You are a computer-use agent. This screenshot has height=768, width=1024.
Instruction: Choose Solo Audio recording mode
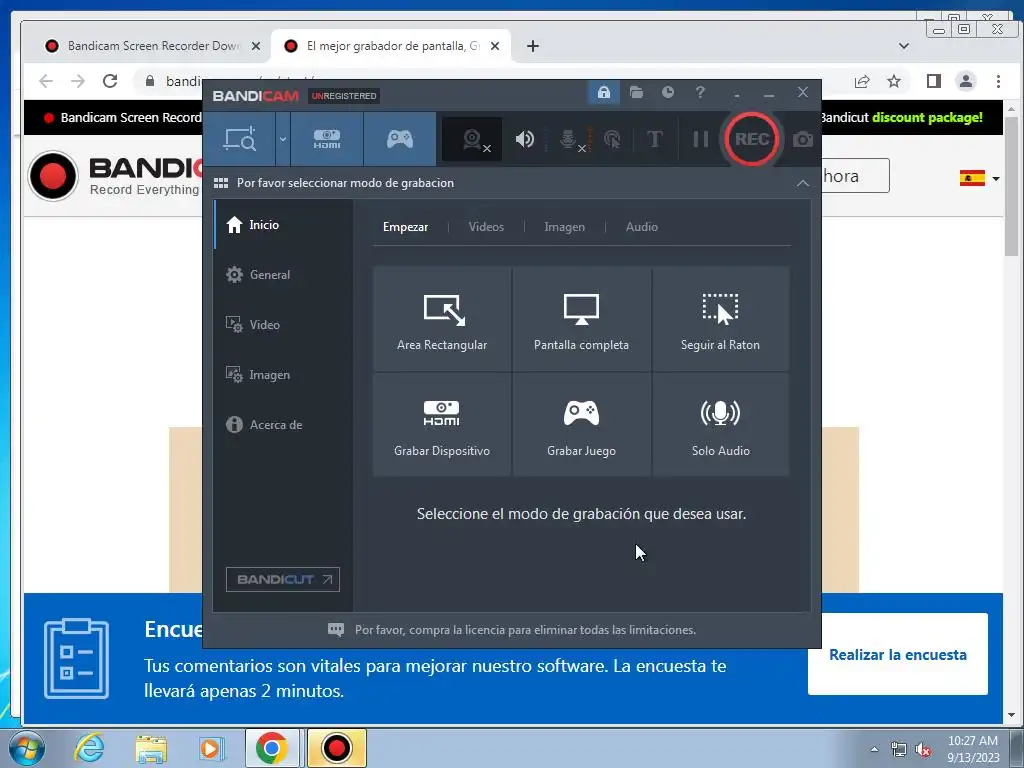(720, 425)
